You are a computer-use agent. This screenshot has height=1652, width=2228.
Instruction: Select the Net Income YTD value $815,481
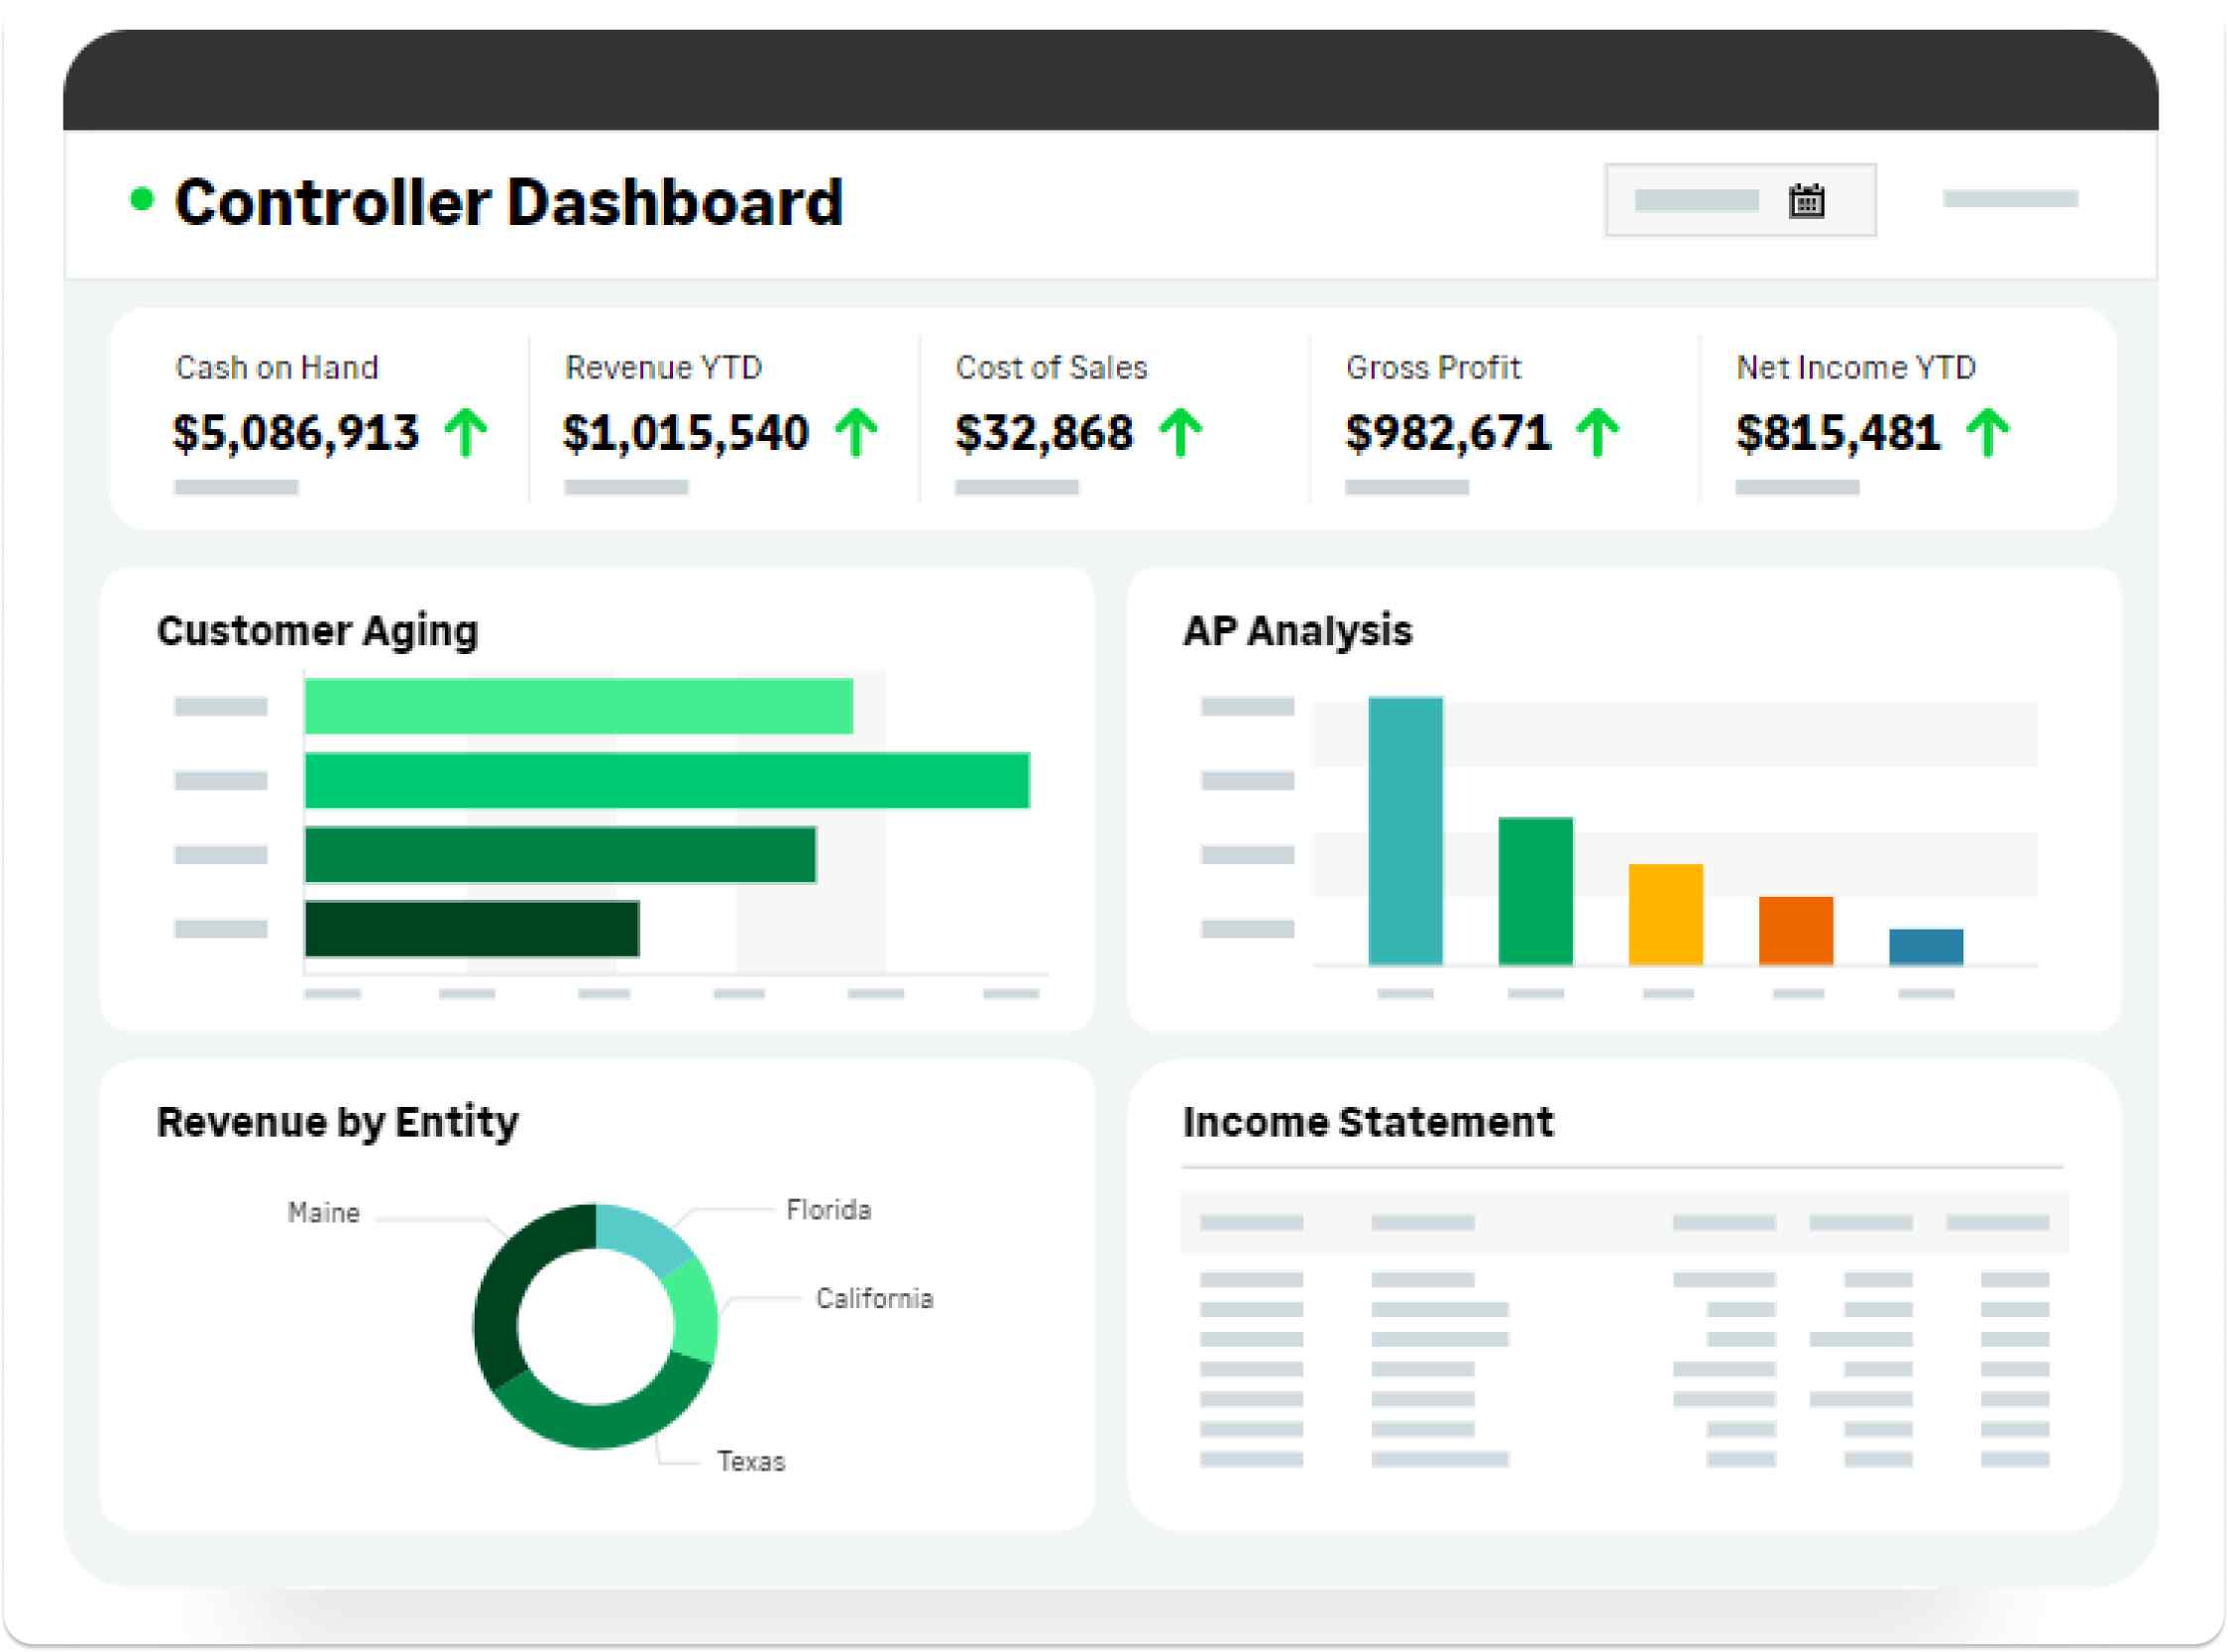(1838, 434)
